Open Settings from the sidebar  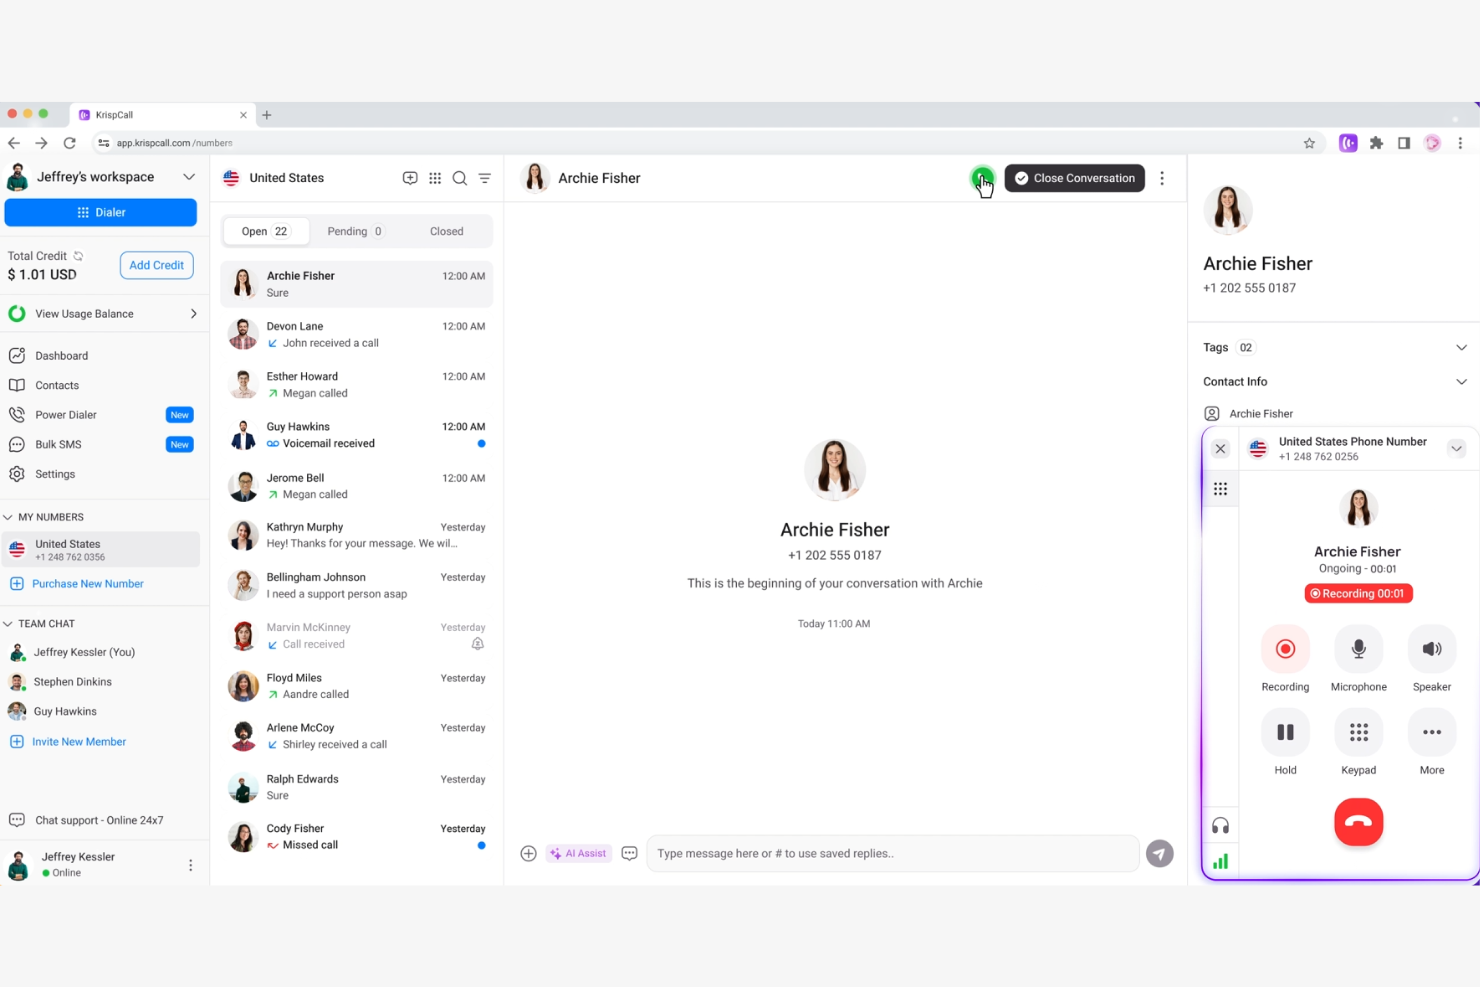tap(55, 474)
